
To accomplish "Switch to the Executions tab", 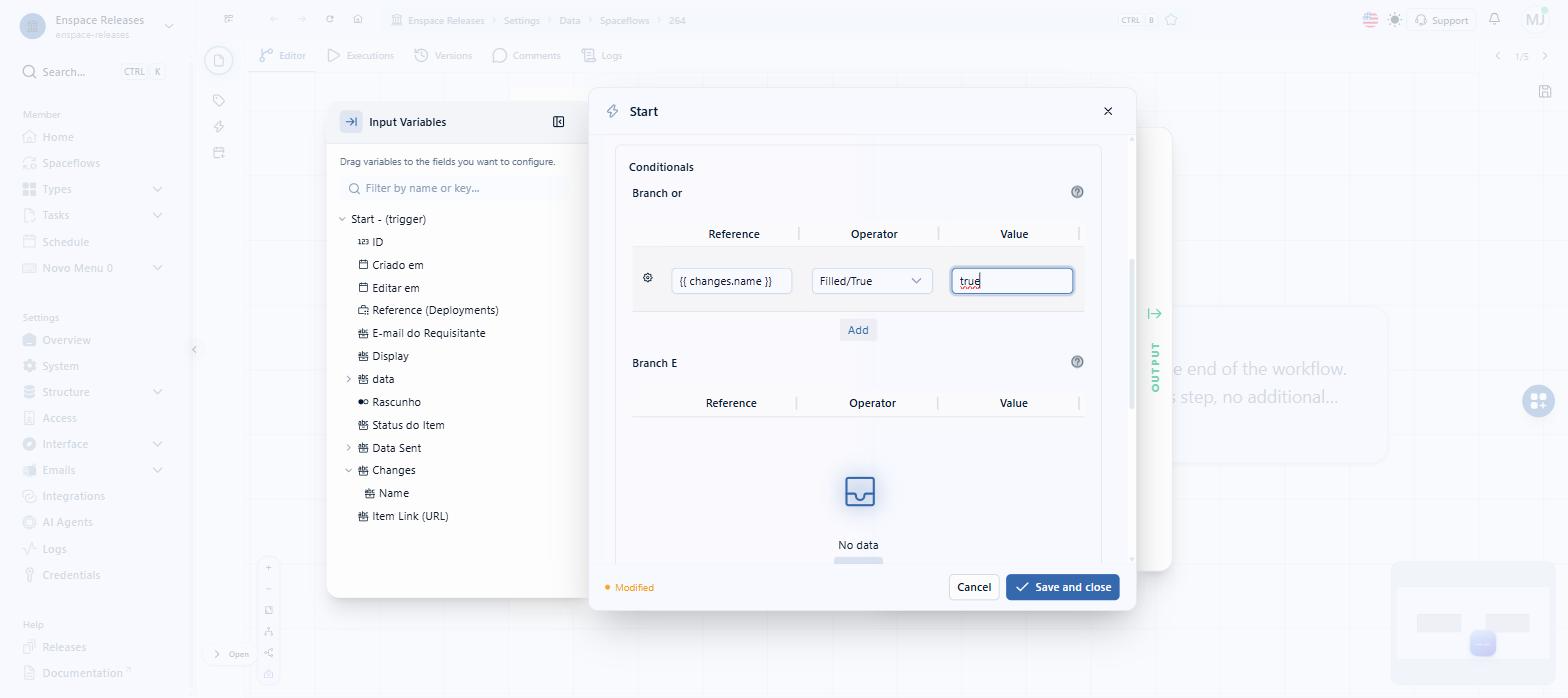I will 360,55.
